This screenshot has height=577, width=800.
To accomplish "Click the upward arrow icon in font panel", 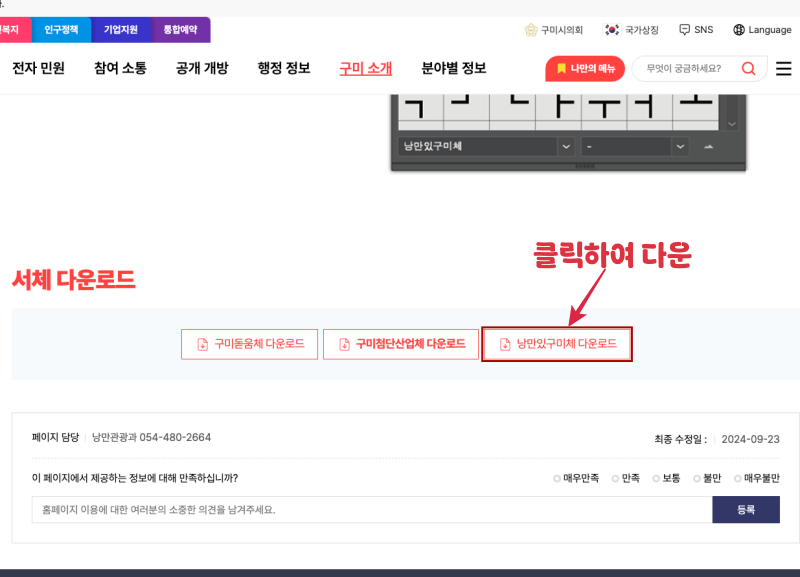I will [x=708, y=146].
